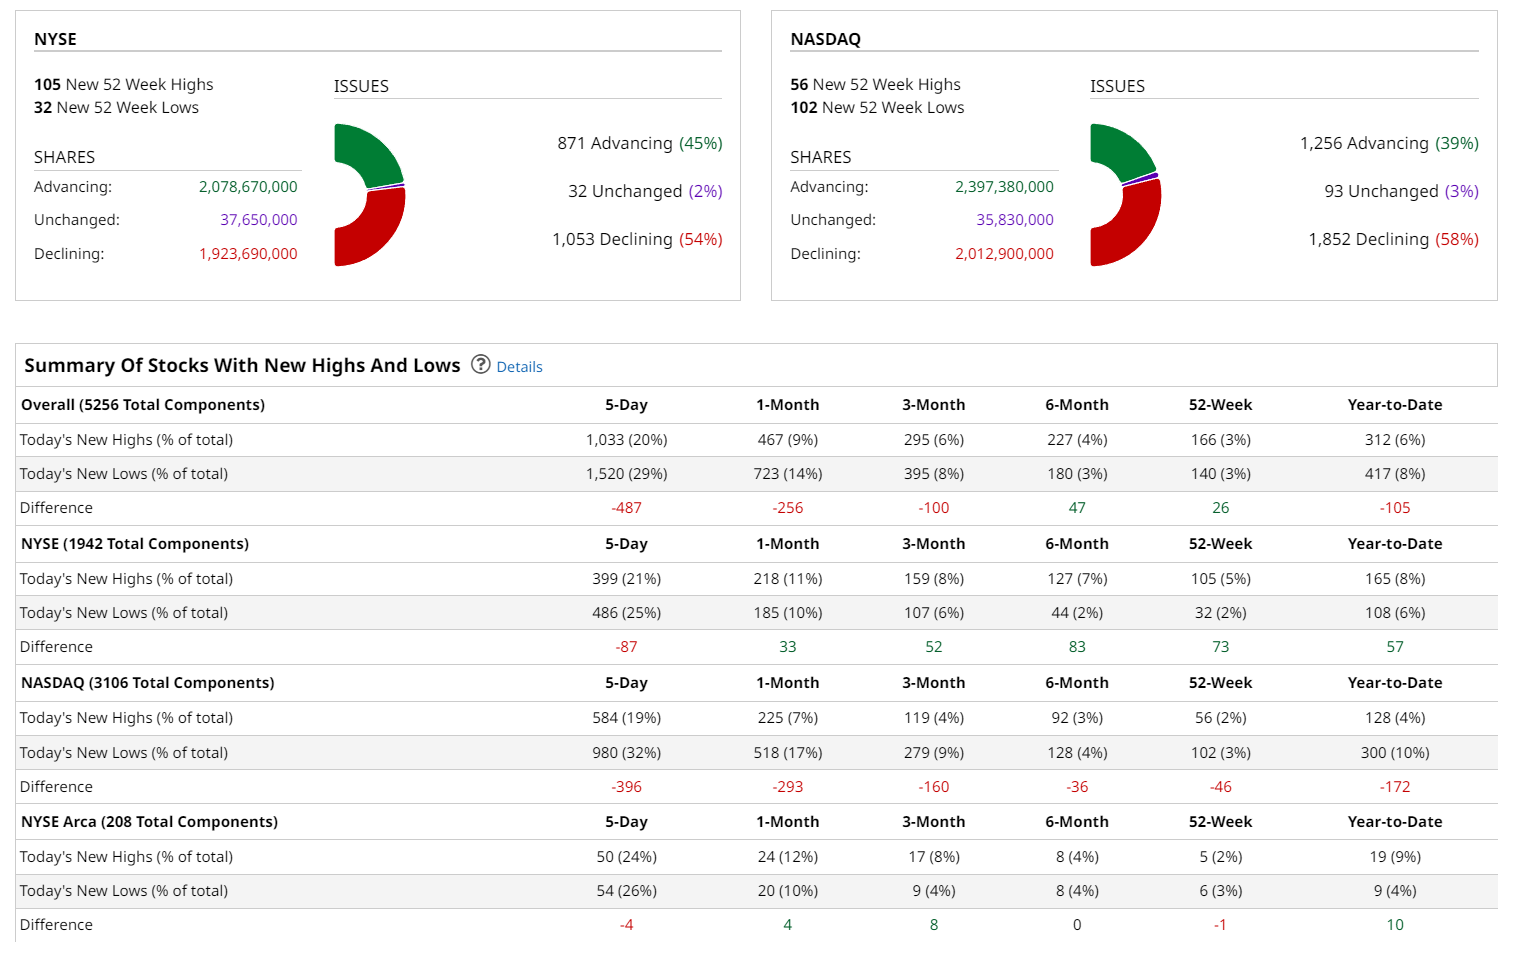Click '1,852 Declining (58%)' label
The width and height of the screenshot is (1540, 954).
1393,239
